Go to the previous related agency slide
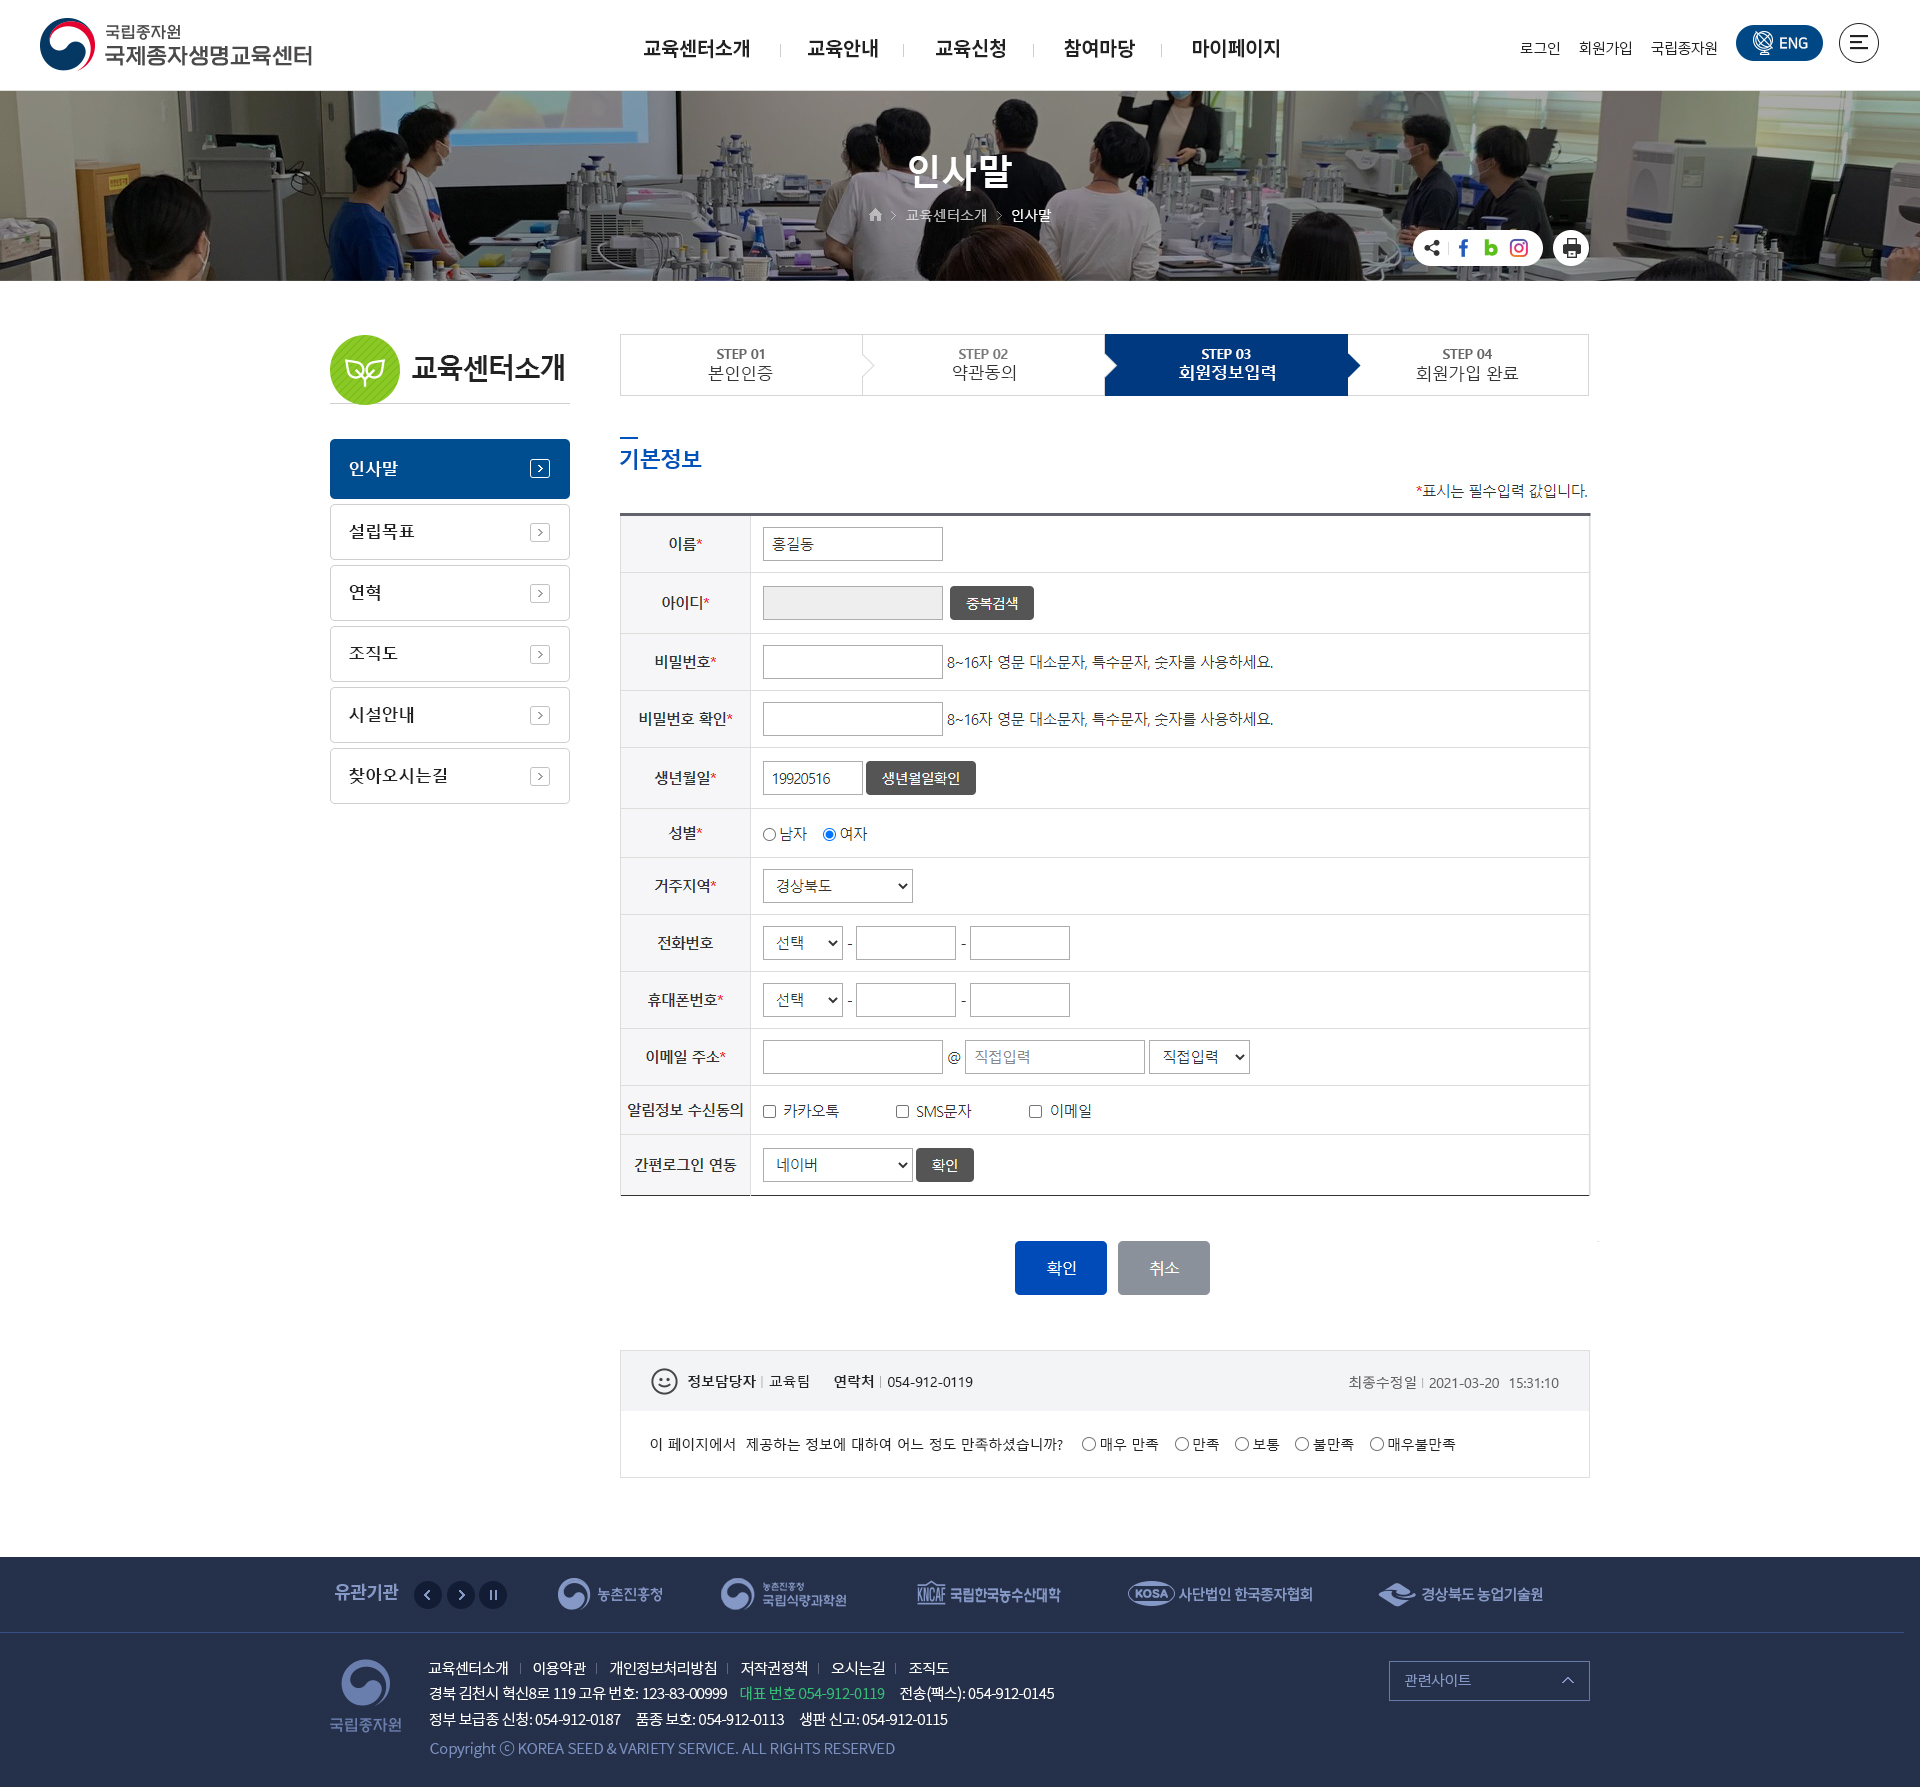This screenshot has width=1920, height=1787. (x=428, y=1594)
